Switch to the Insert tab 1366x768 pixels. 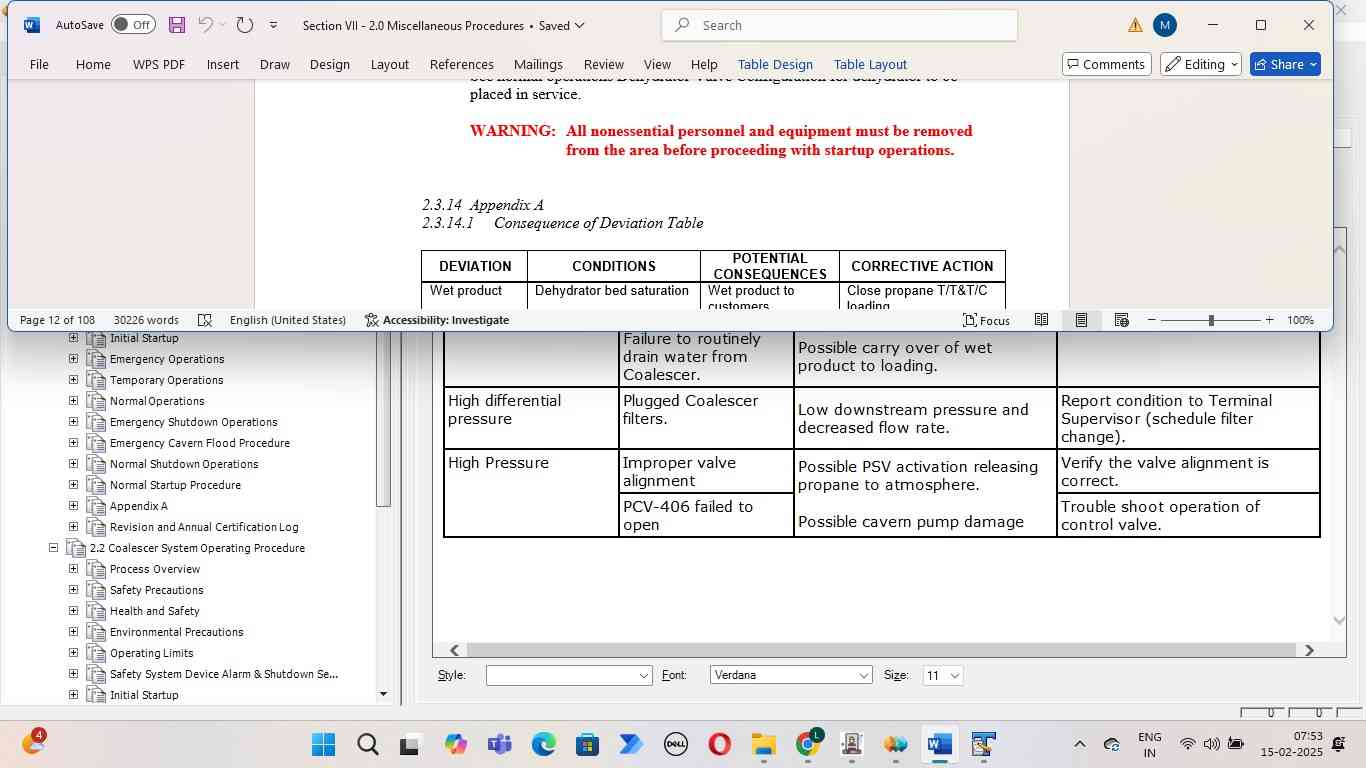tap(223, 64)
